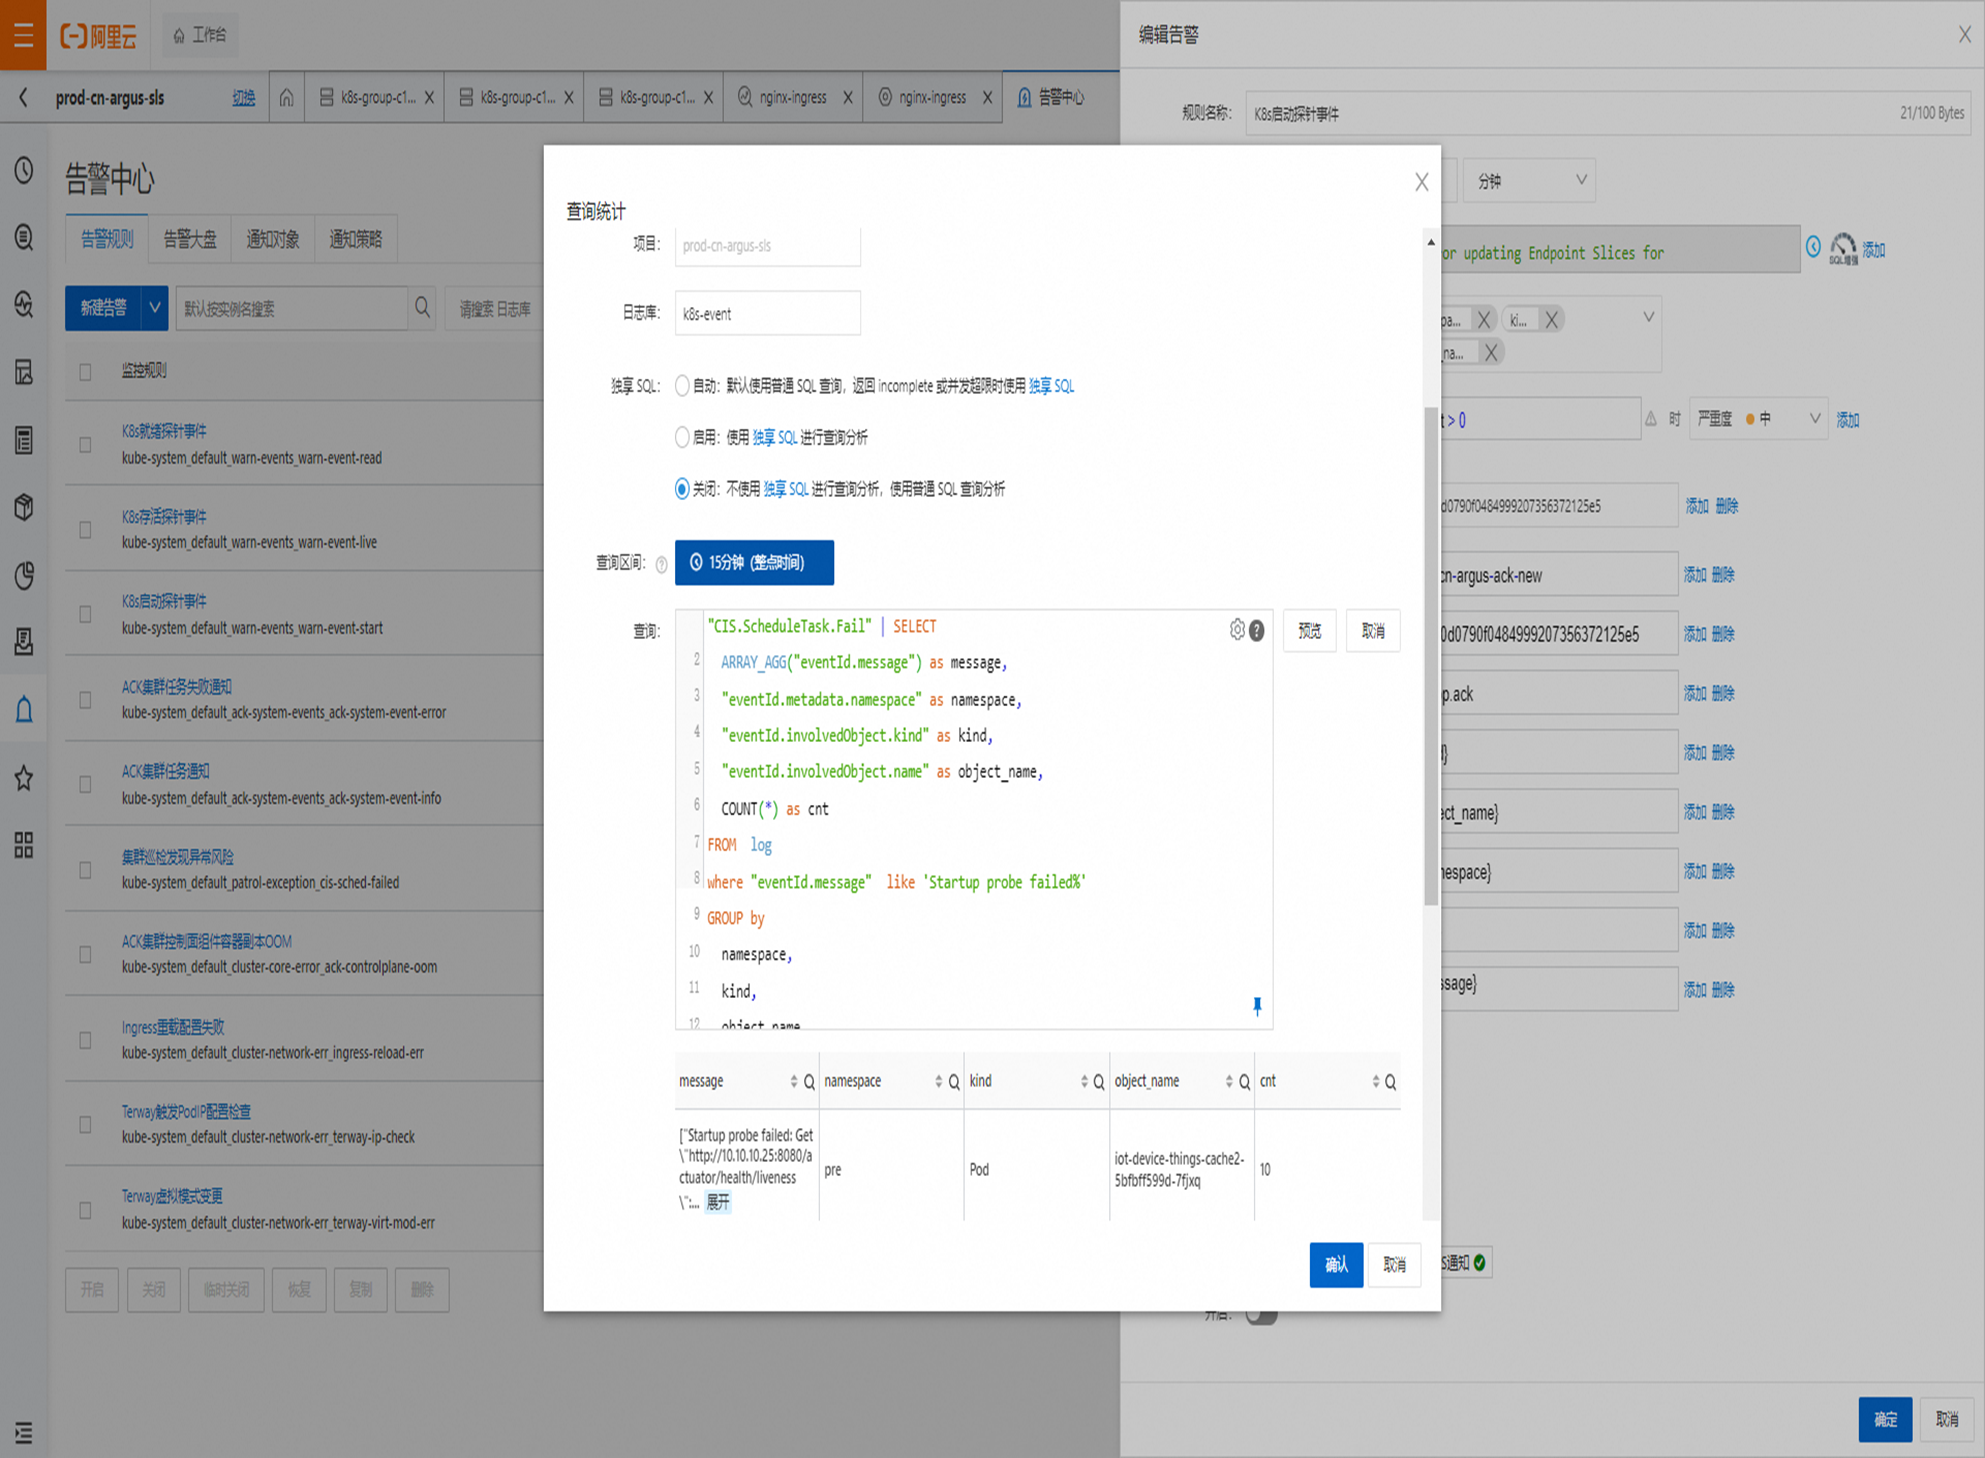
Task: Check the K8s就绪探针事件 rule checkbox
Action: [85, 444]
